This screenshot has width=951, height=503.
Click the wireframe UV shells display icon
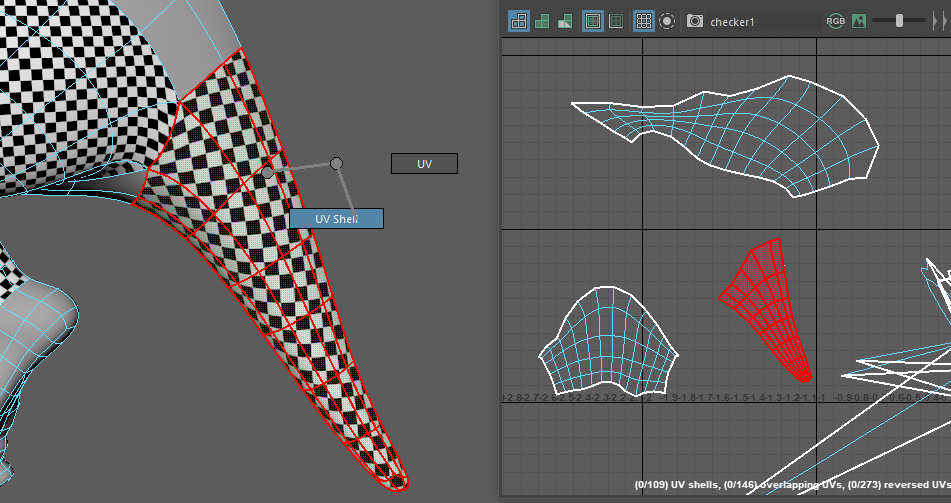coord(519,21)
